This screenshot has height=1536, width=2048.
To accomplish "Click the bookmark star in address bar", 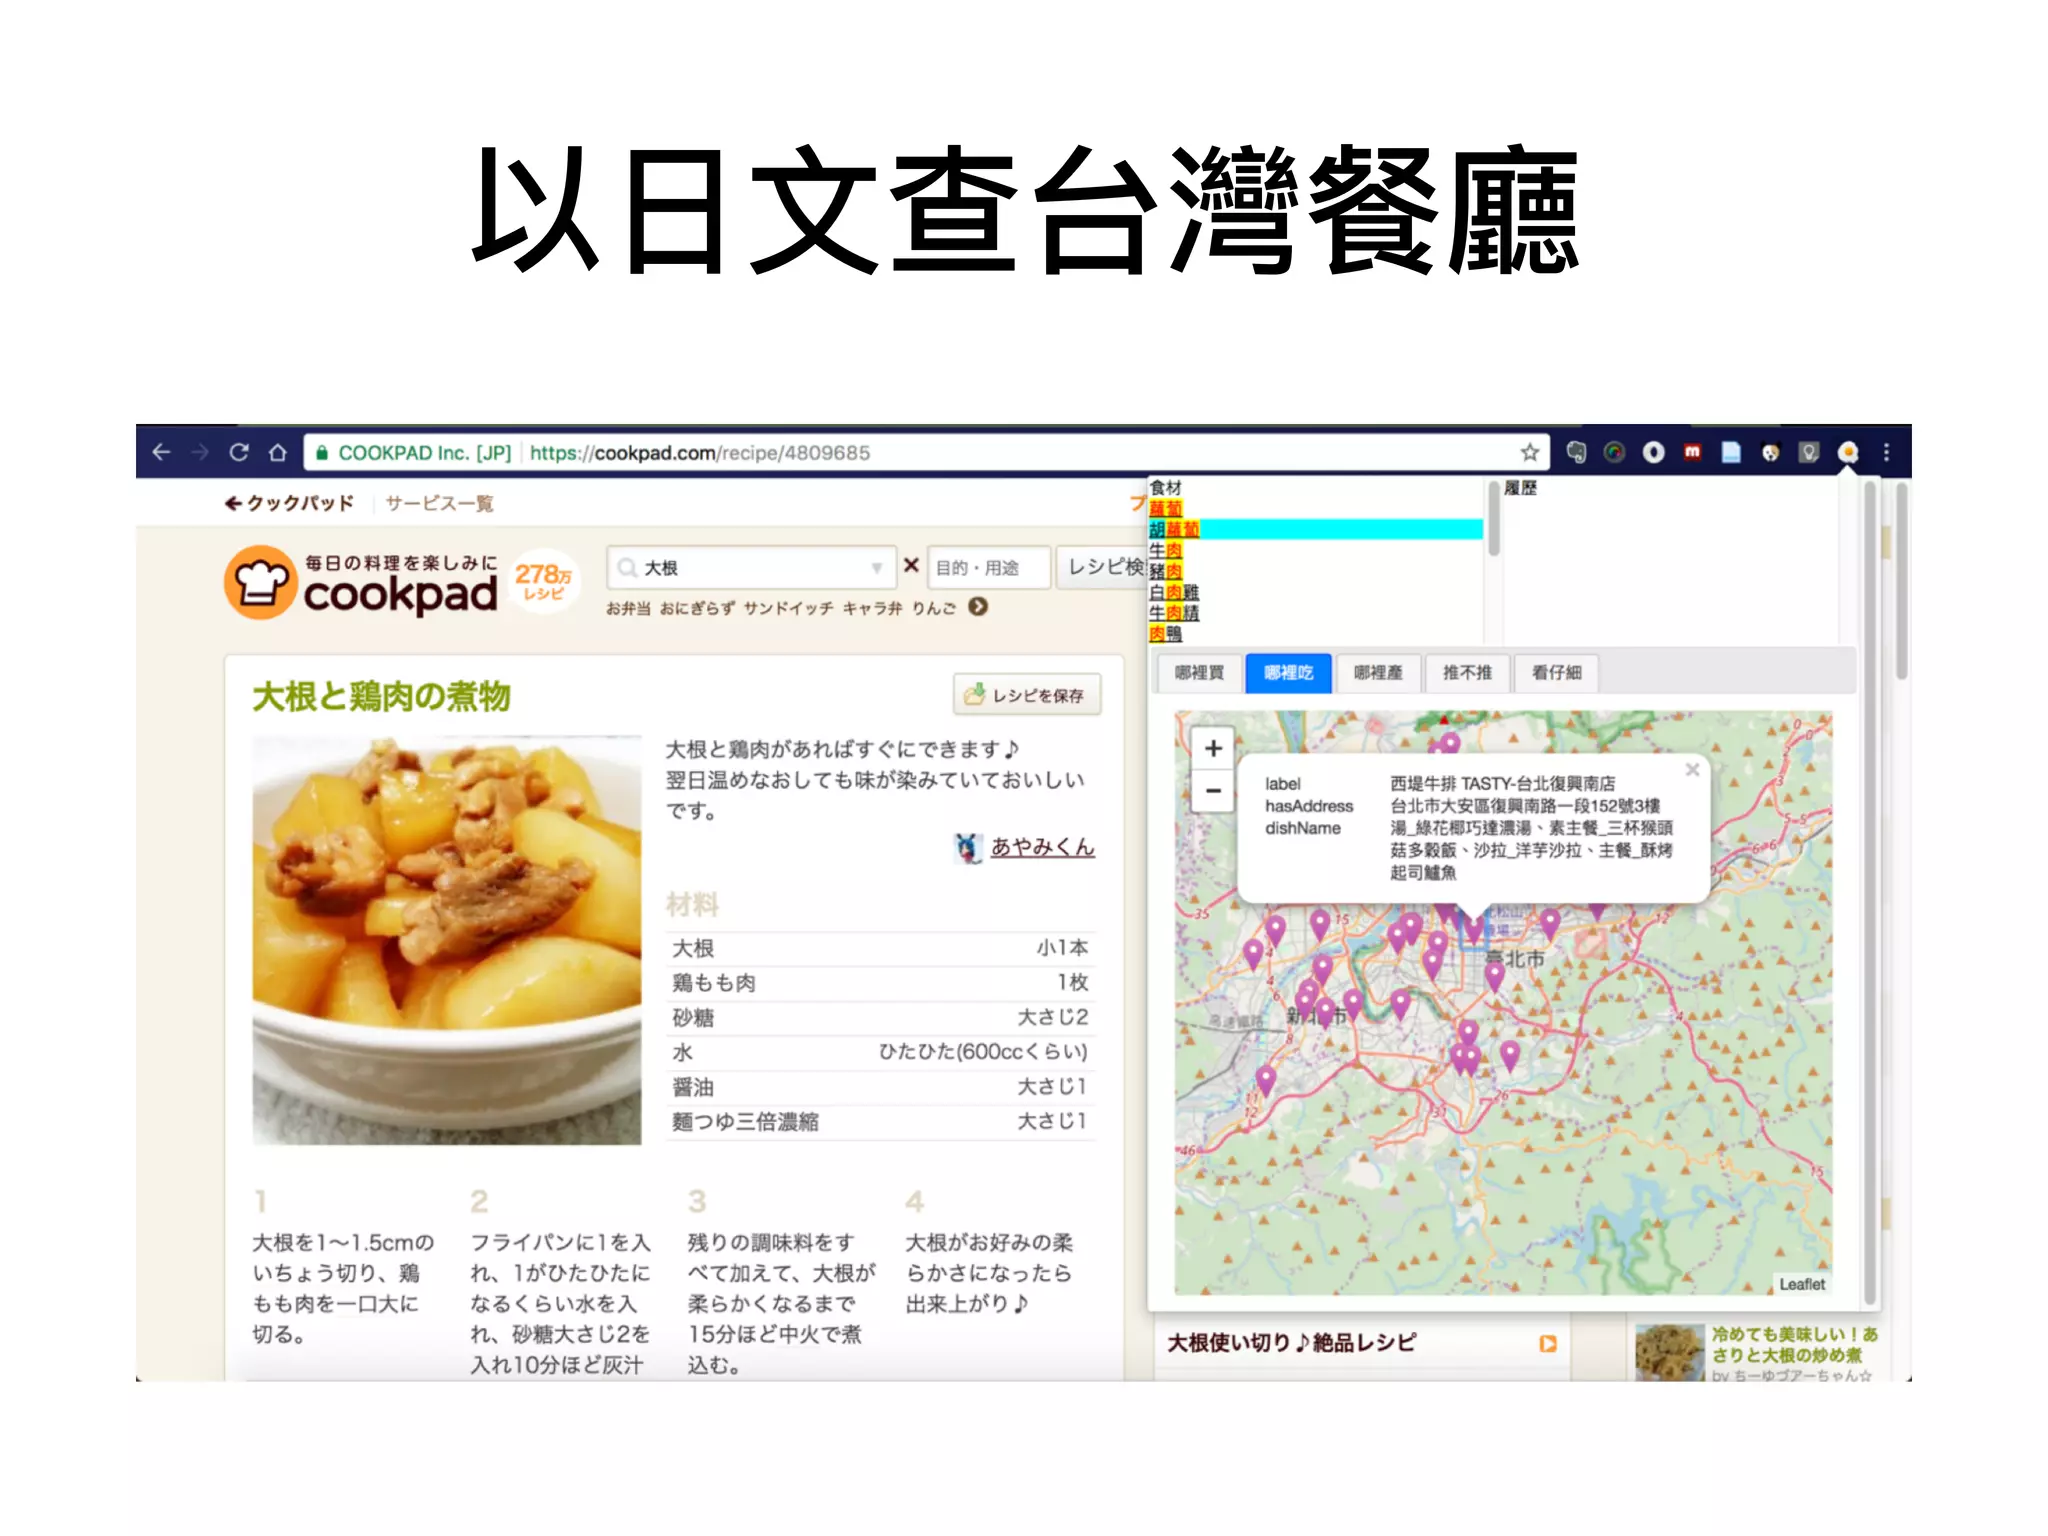I will (x=1529, y=453).
